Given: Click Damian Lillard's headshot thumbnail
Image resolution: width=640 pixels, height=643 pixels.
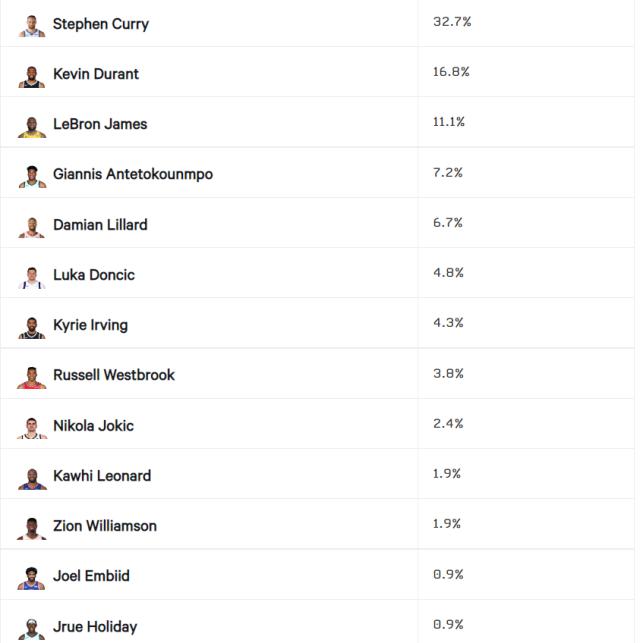Looking at the screenshot, I should (x=32, y=226).
